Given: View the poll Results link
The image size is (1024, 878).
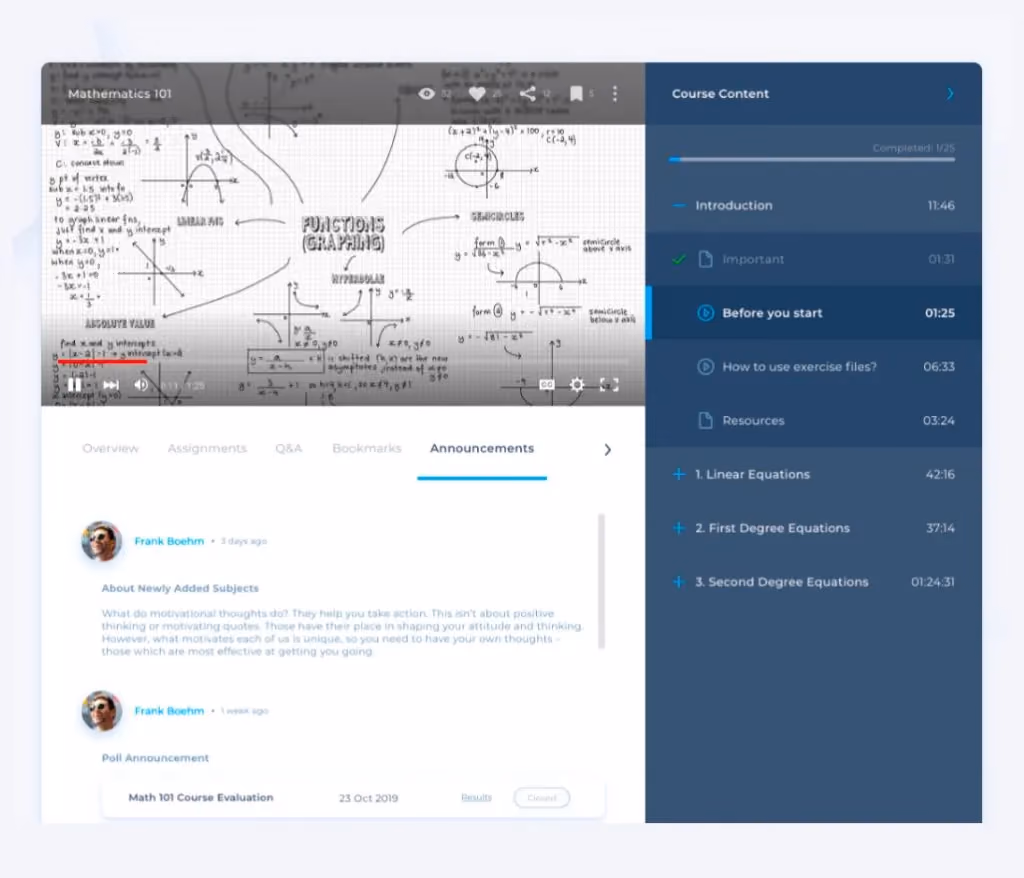Looking at the screenshot, I should coord(476,798).
